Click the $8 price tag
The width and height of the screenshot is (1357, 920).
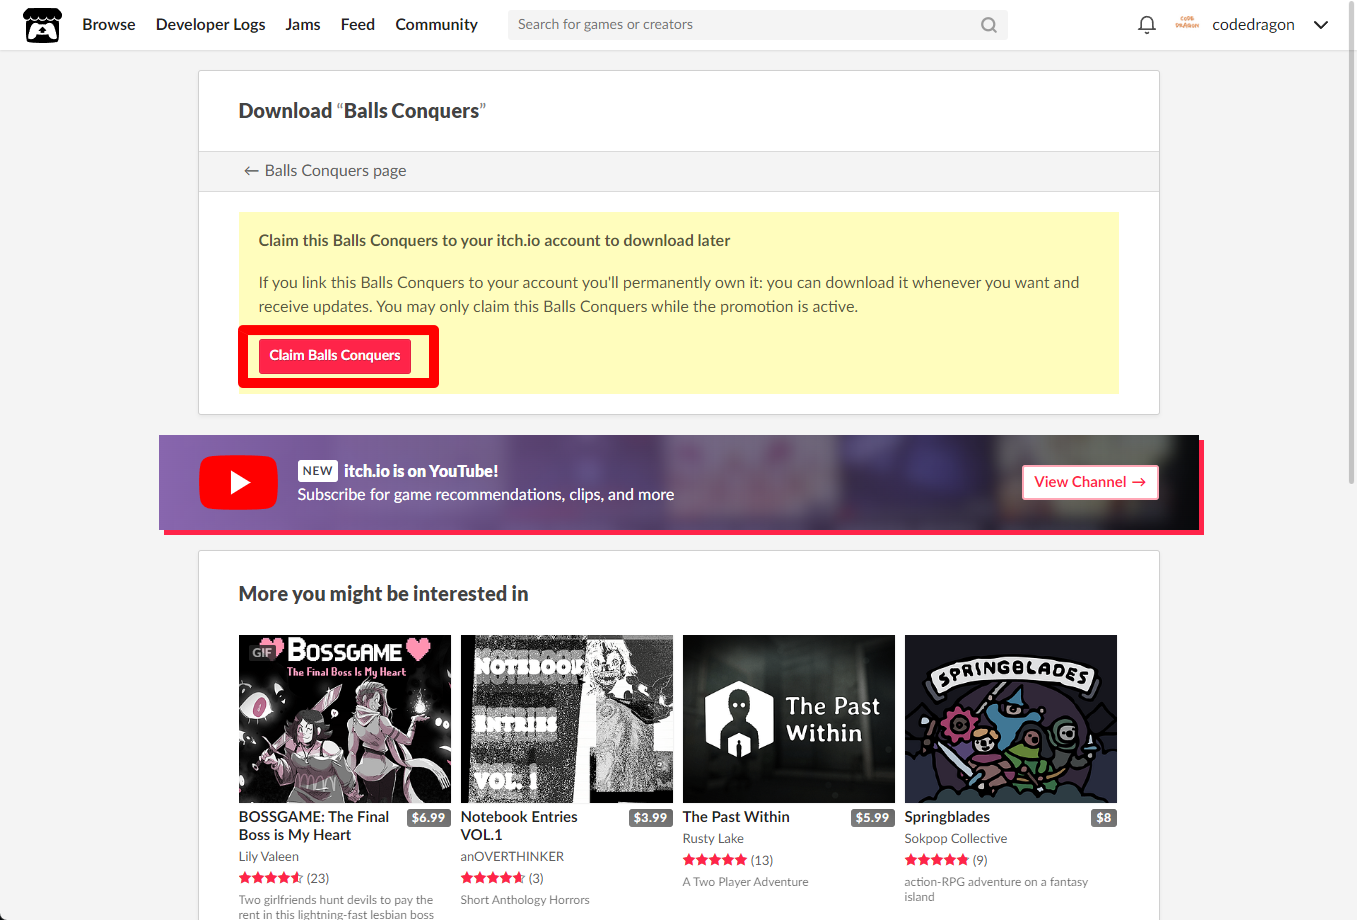[x=1104, y=818]
